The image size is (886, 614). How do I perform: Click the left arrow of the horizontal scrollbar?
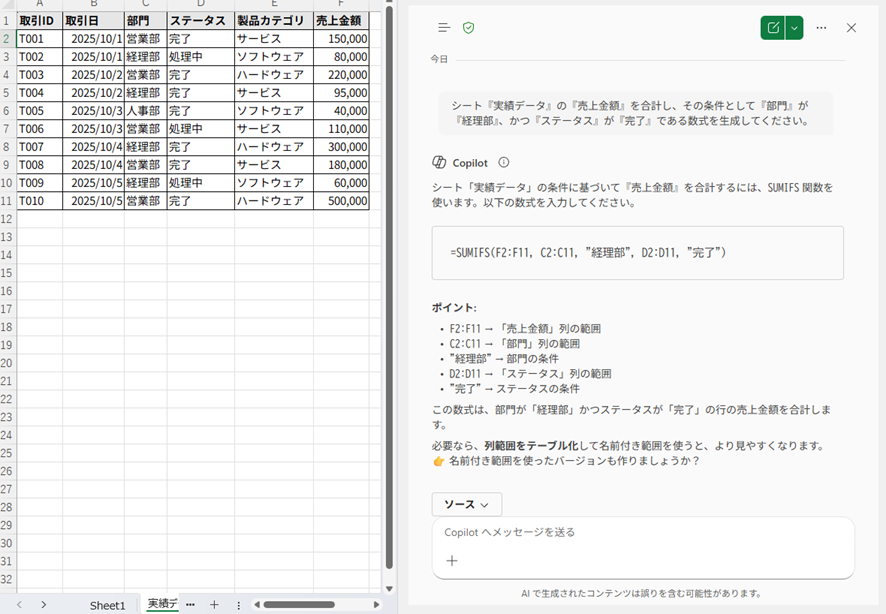click(256, 604)
